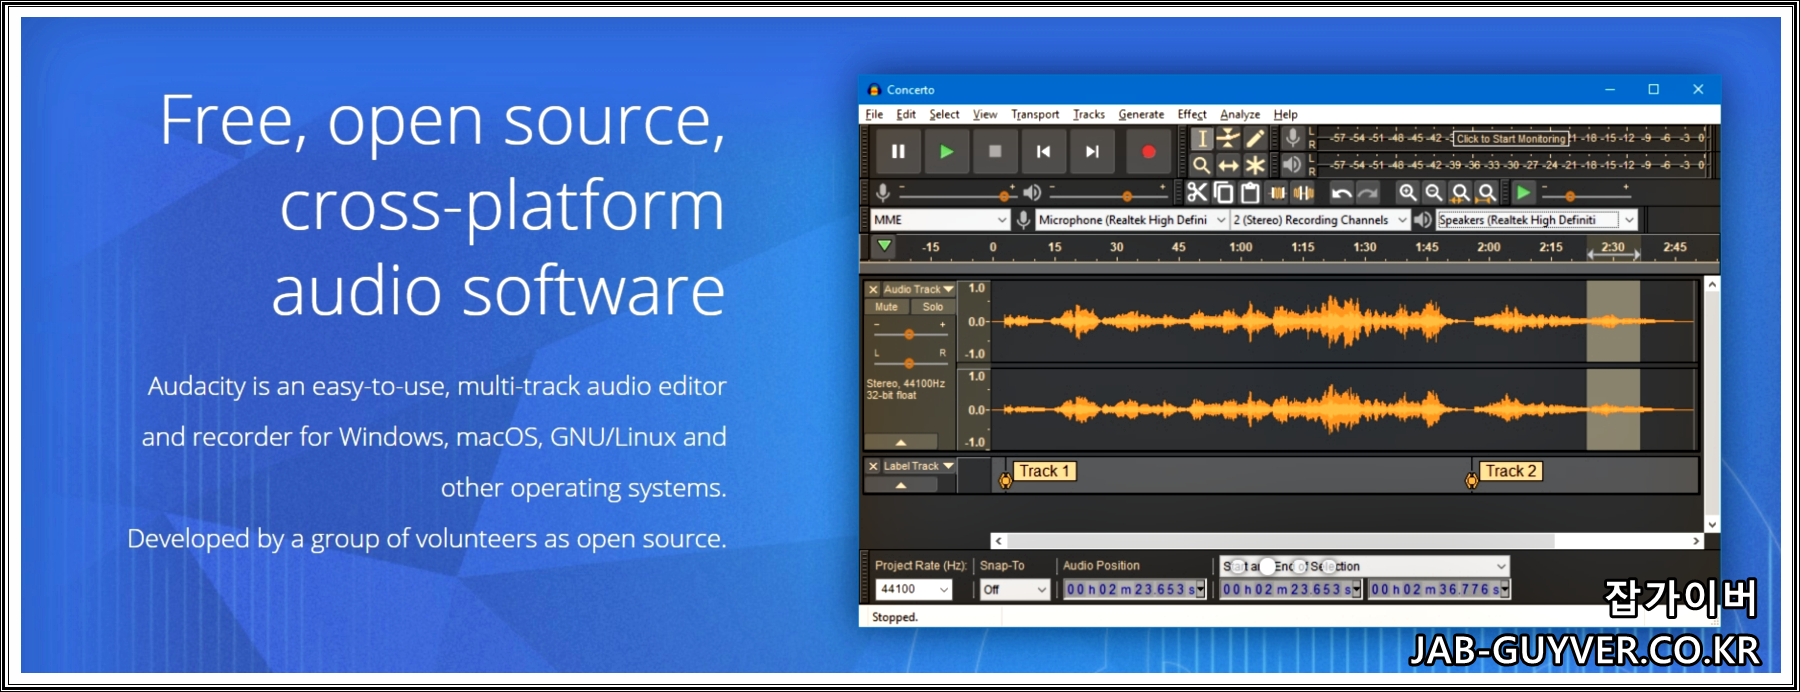Screen dimensions: 1800x692
Task: Open the Start and End of Selection dropdown
Action: pos(1364,566)
